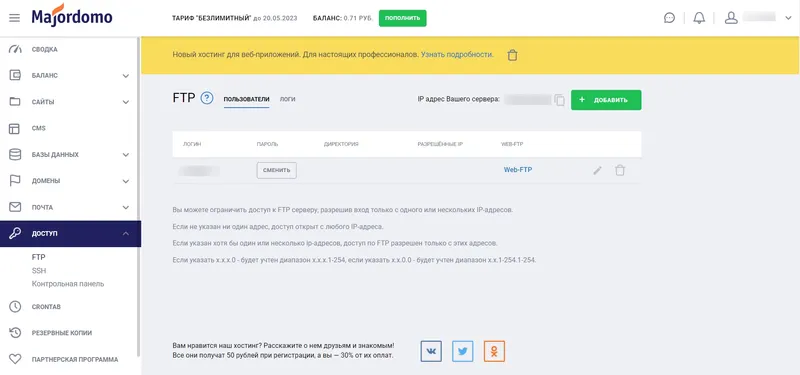Expand the Базы данных menu chevron

(x=126, y=155)
